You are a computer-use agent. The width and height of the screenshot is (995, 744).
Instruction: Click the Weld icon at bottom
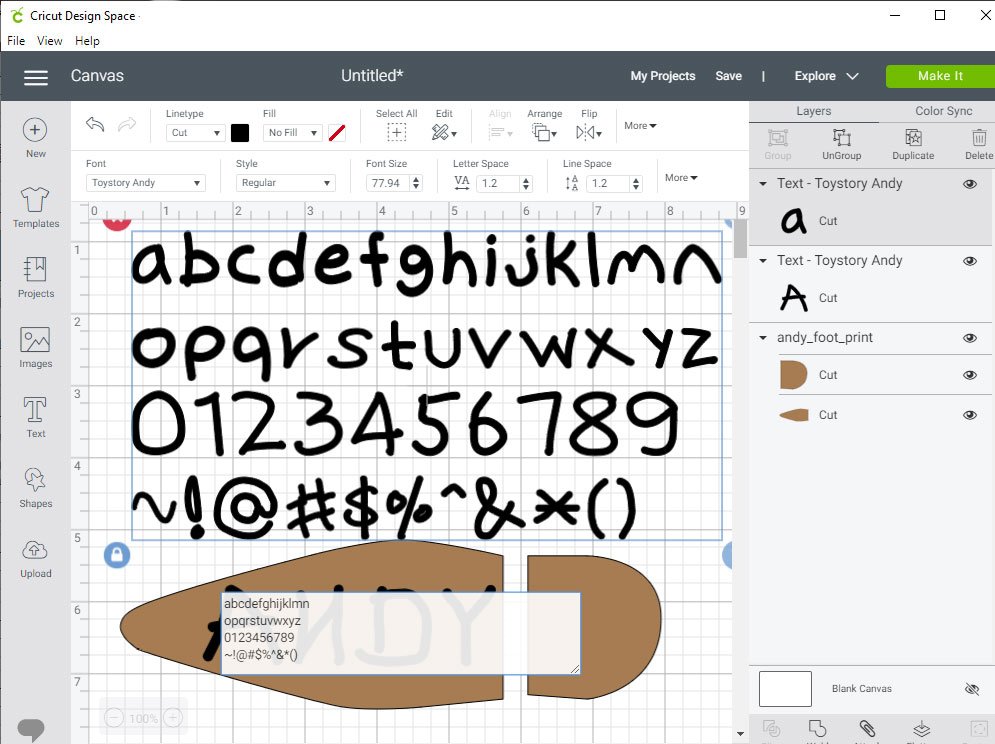817,728
